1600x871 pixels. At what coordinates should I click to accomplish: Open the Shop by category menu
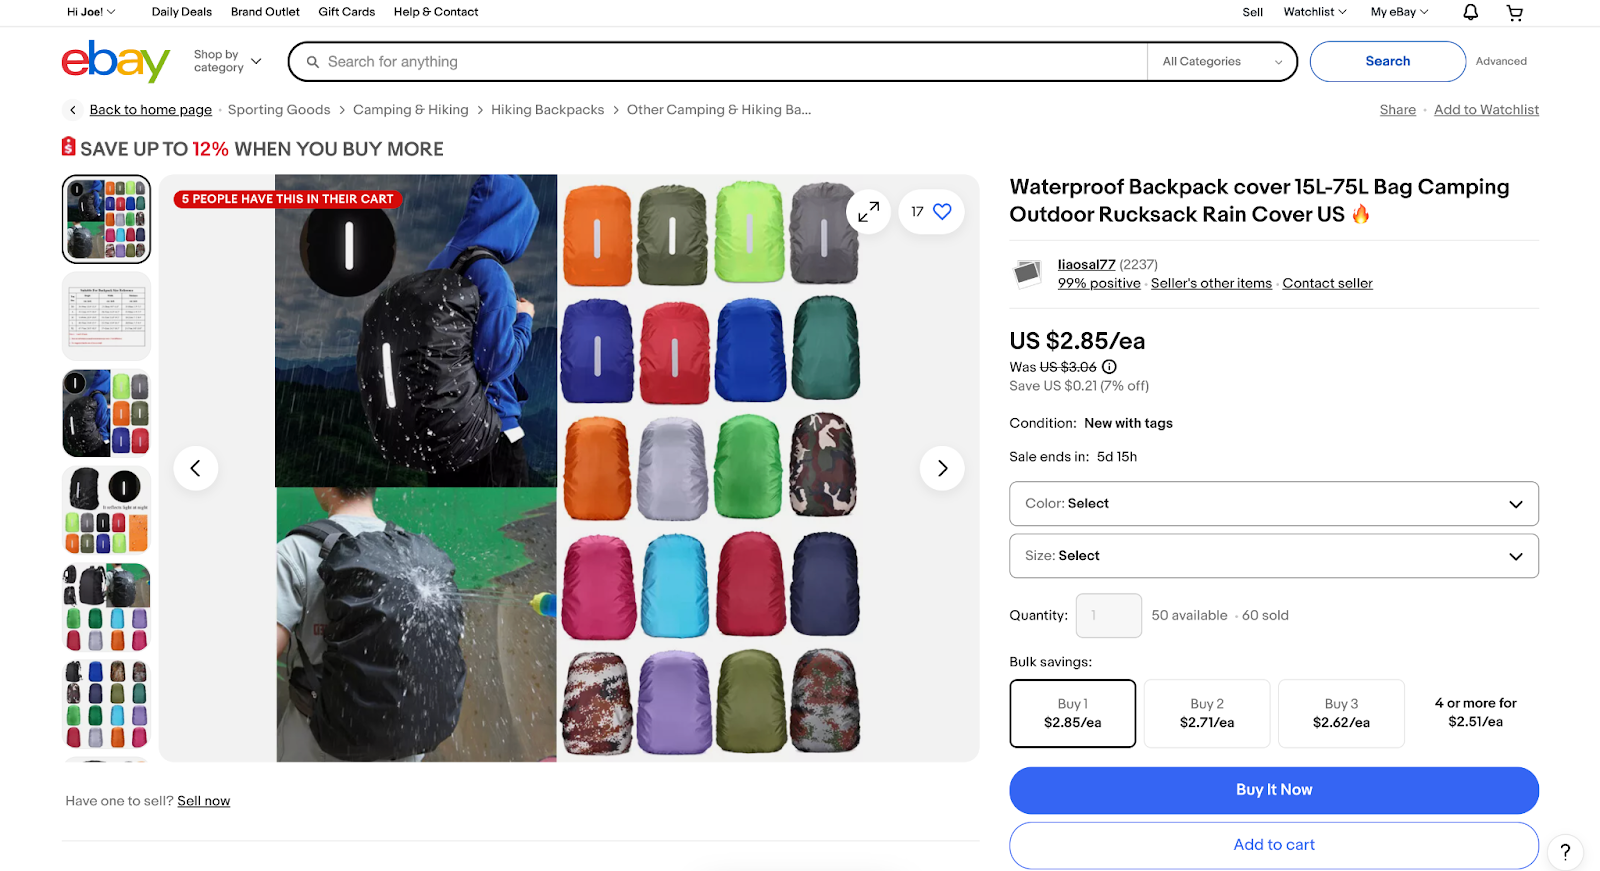pyautogui.click(x=222, y=61)
